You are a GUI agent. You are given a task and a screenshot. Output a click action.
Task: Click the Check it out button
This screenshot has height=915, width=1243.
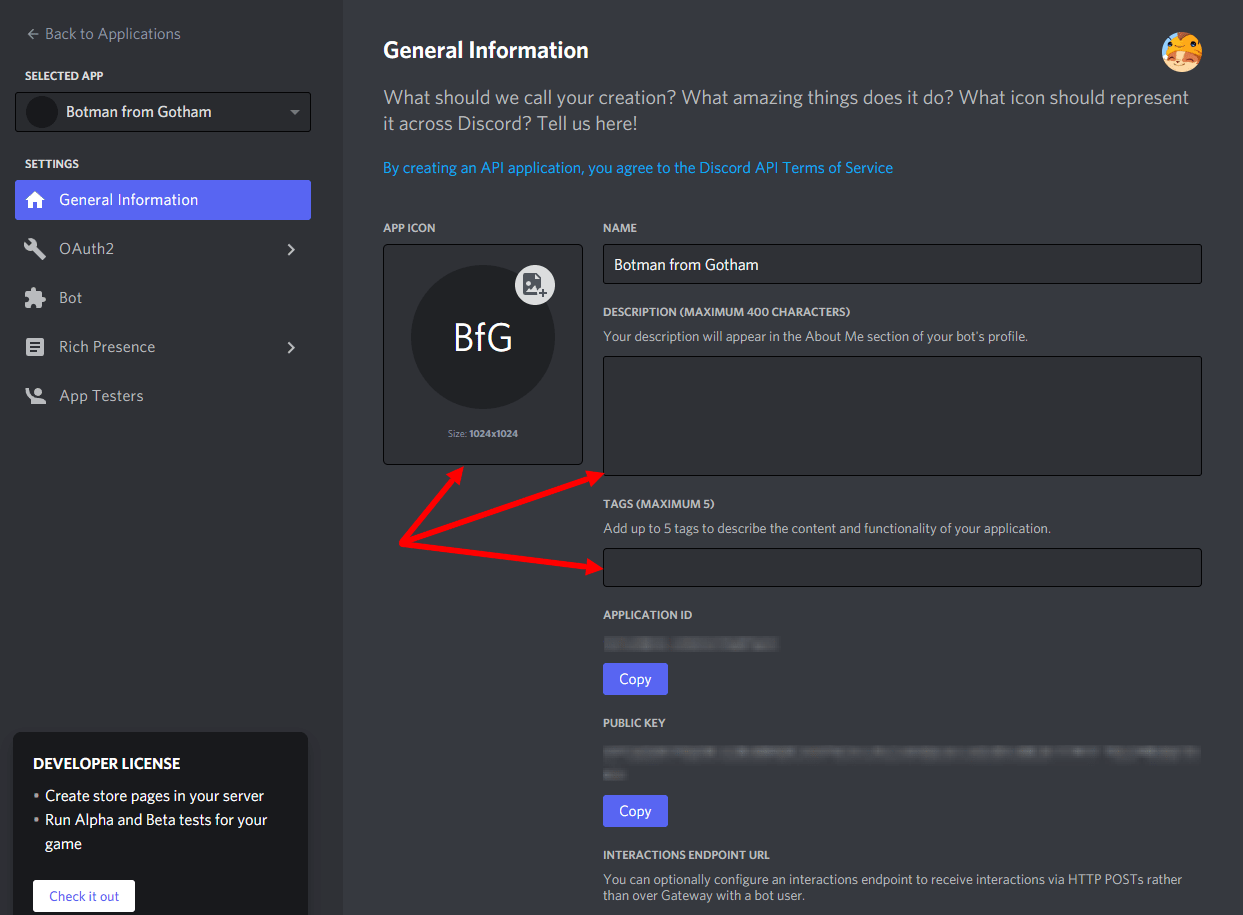point(84,896)
